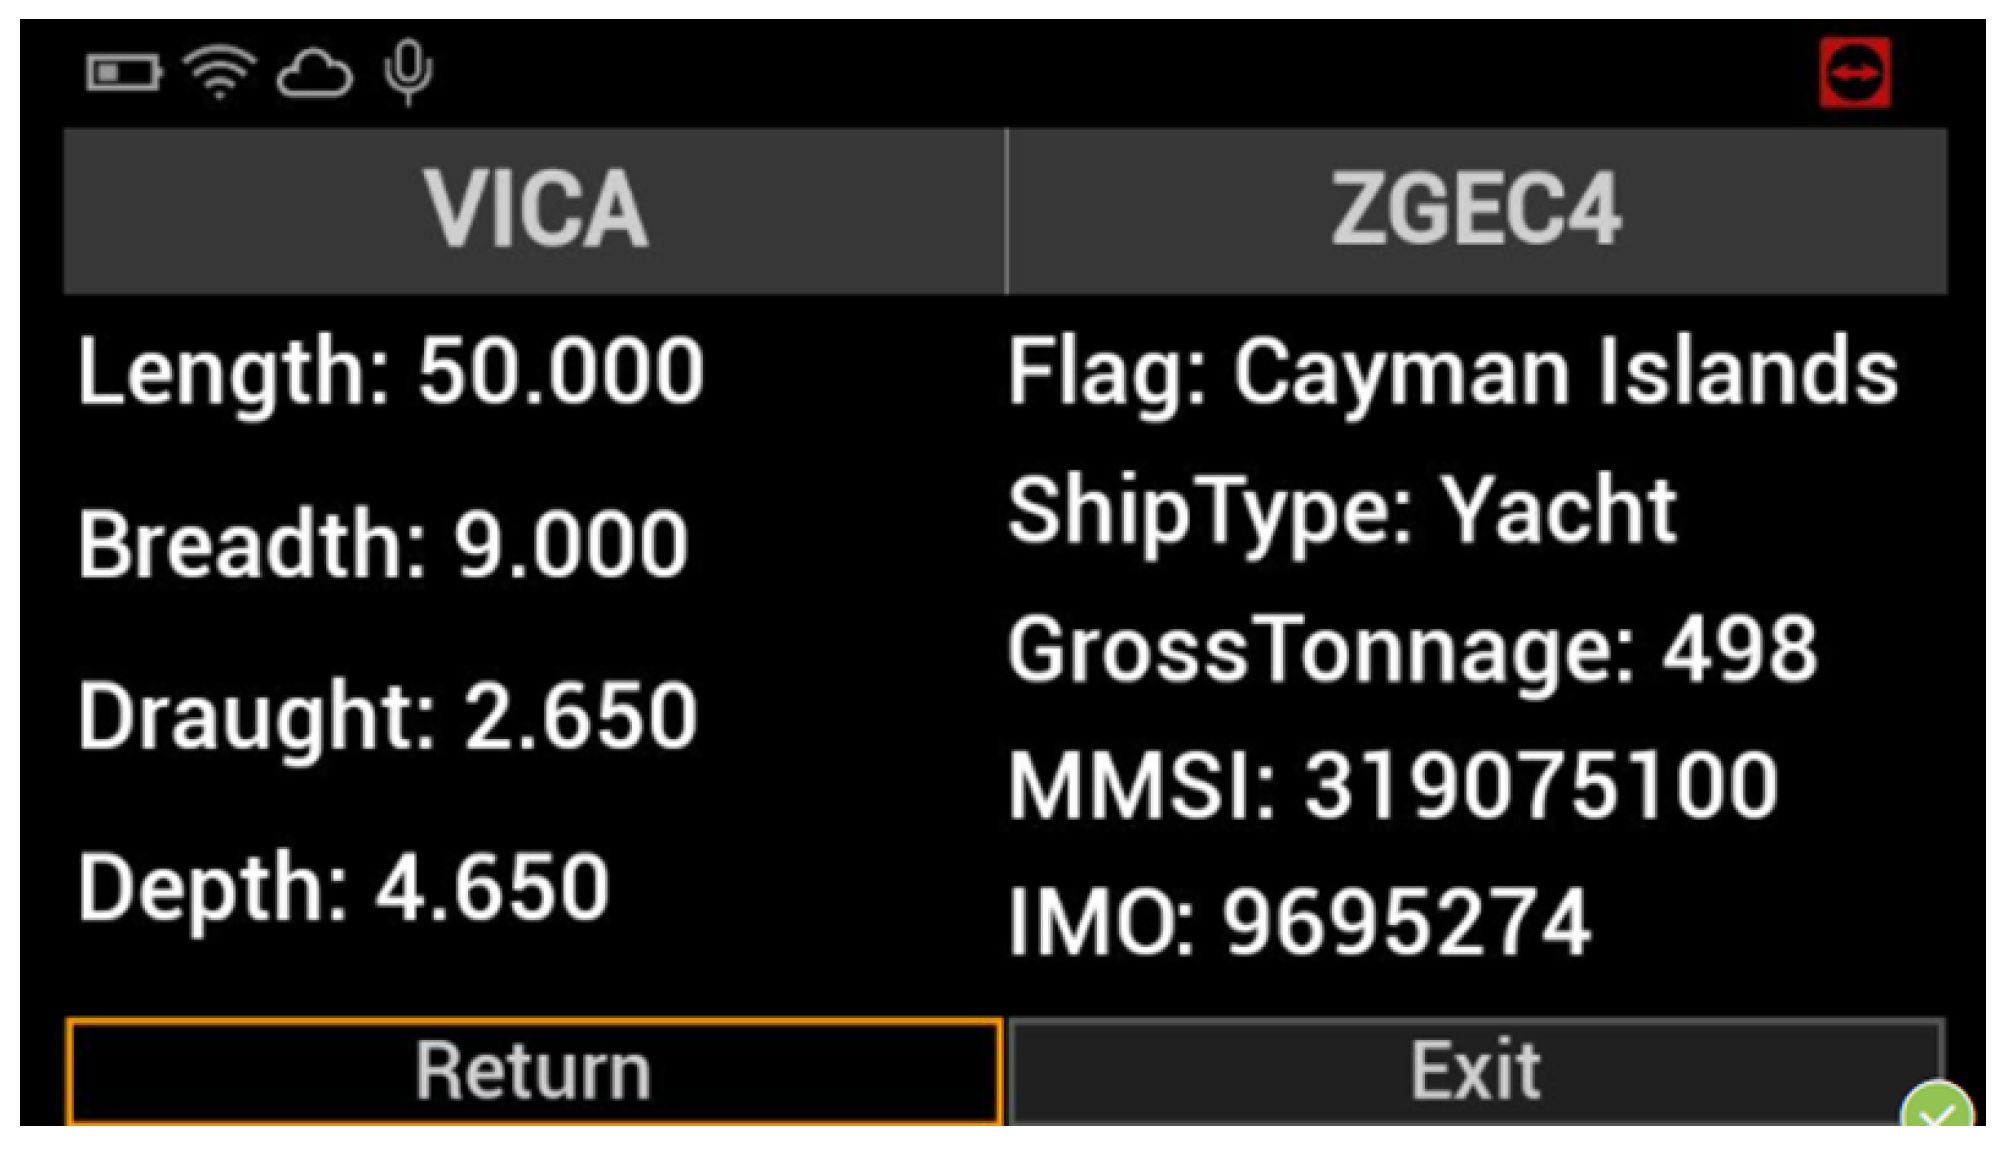Click the green checkmark badge
This screenshot has height=1152, width=2011.
click(1937, 1112)
